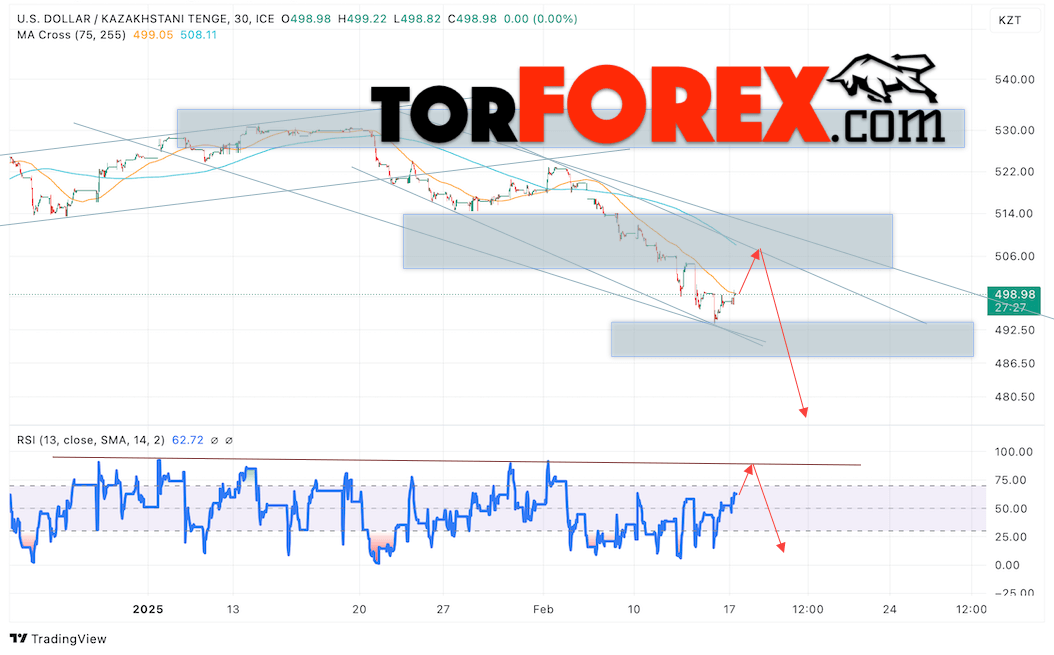The height and width of the screenshot is (655, 1054).
Task: Click the low value L498.82
Action: pyautogui.click(x=416, y=19)
